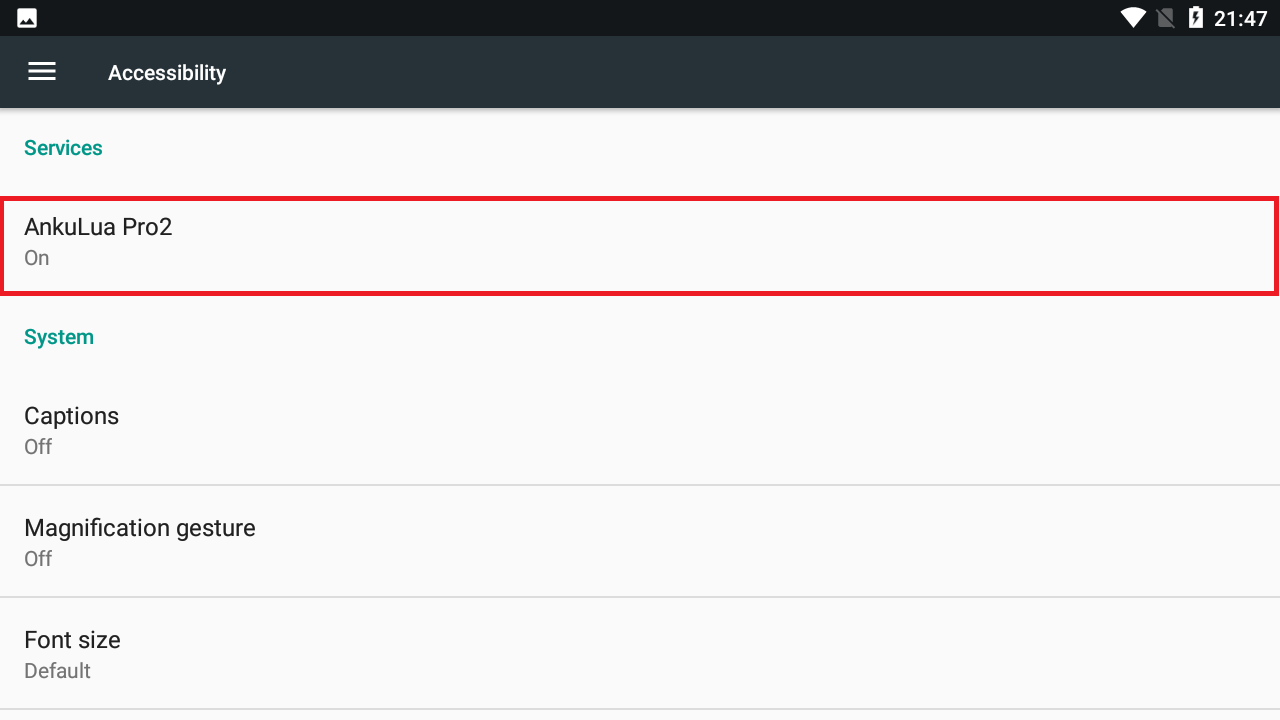The height and width of the screenshot is (720, 1280).
Task: Tap the 21:47 clock in status bar
Action: click(1240, 18)
